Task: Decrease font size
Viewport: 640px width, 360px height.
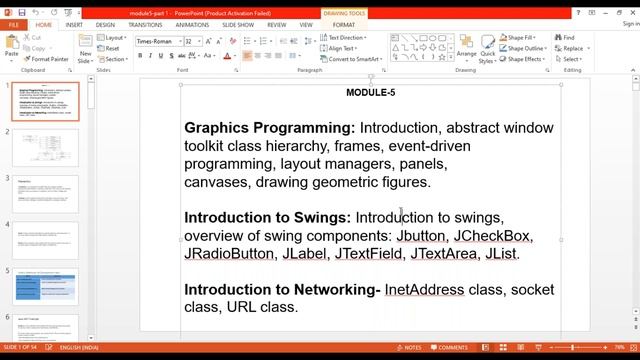Action: click(219, 42)
